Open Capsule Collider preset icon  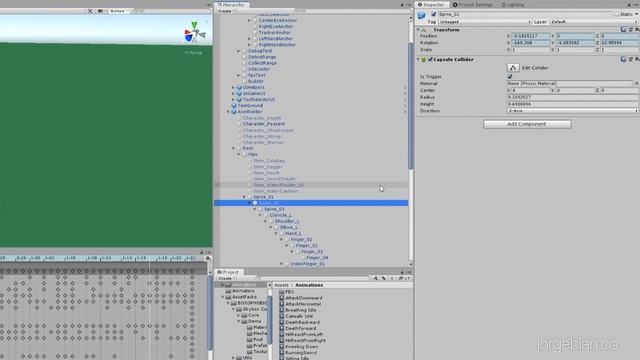click(631, 59)
